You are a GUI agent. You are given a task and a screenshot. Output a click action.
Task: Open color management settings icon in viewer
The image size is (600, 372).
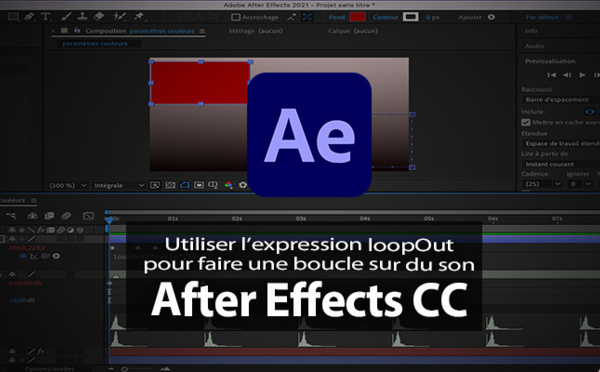click(x=228, y=185)
